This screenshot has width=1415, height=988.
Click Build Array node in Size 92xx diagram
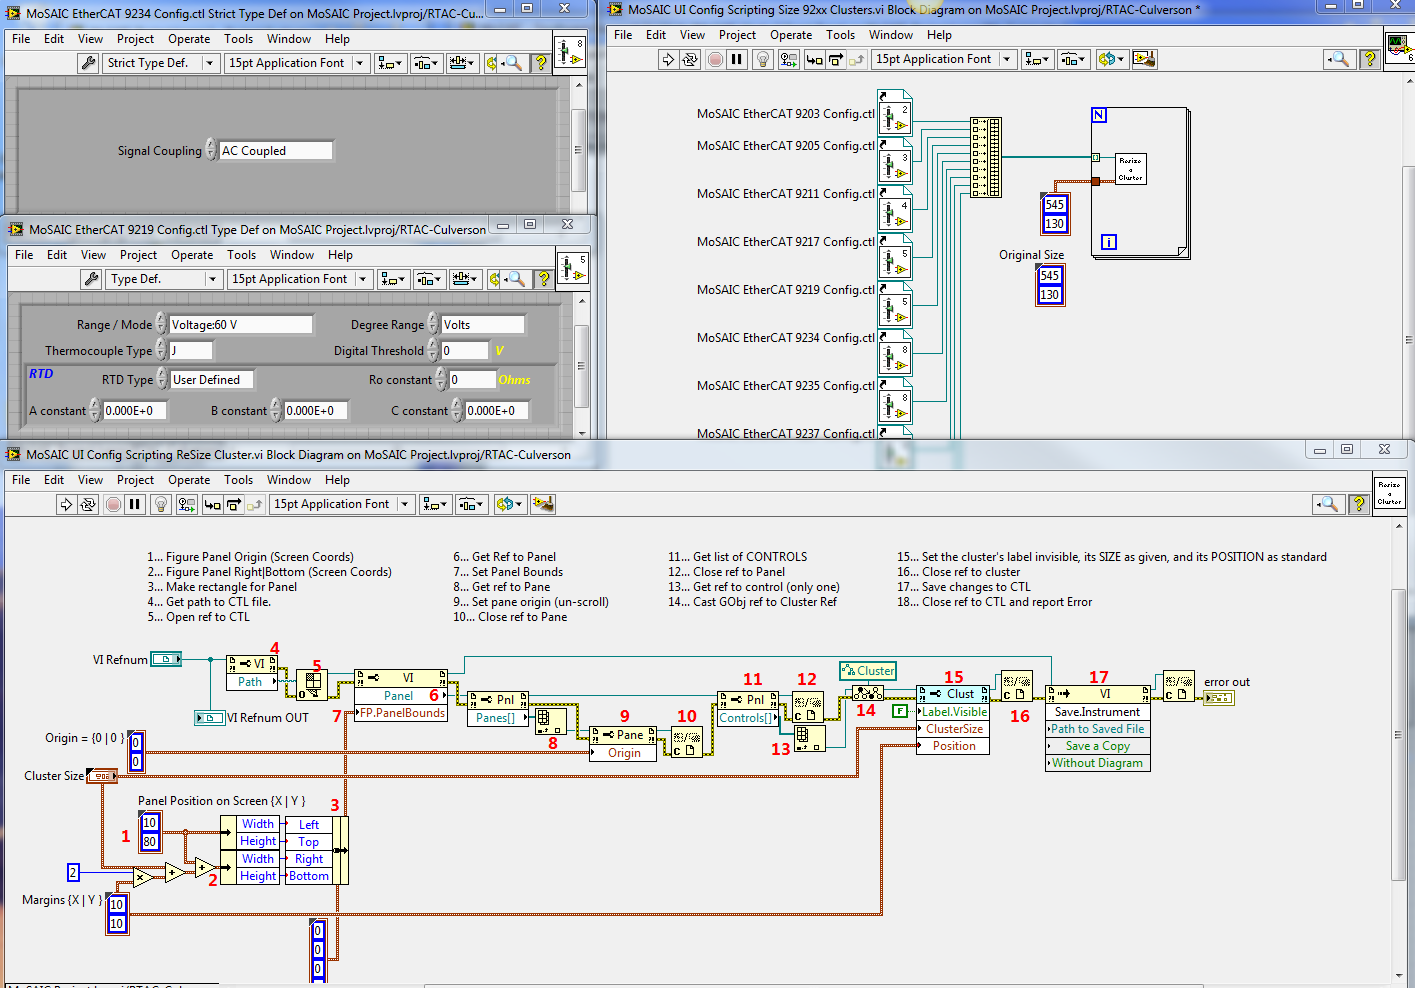click(986, 157)
